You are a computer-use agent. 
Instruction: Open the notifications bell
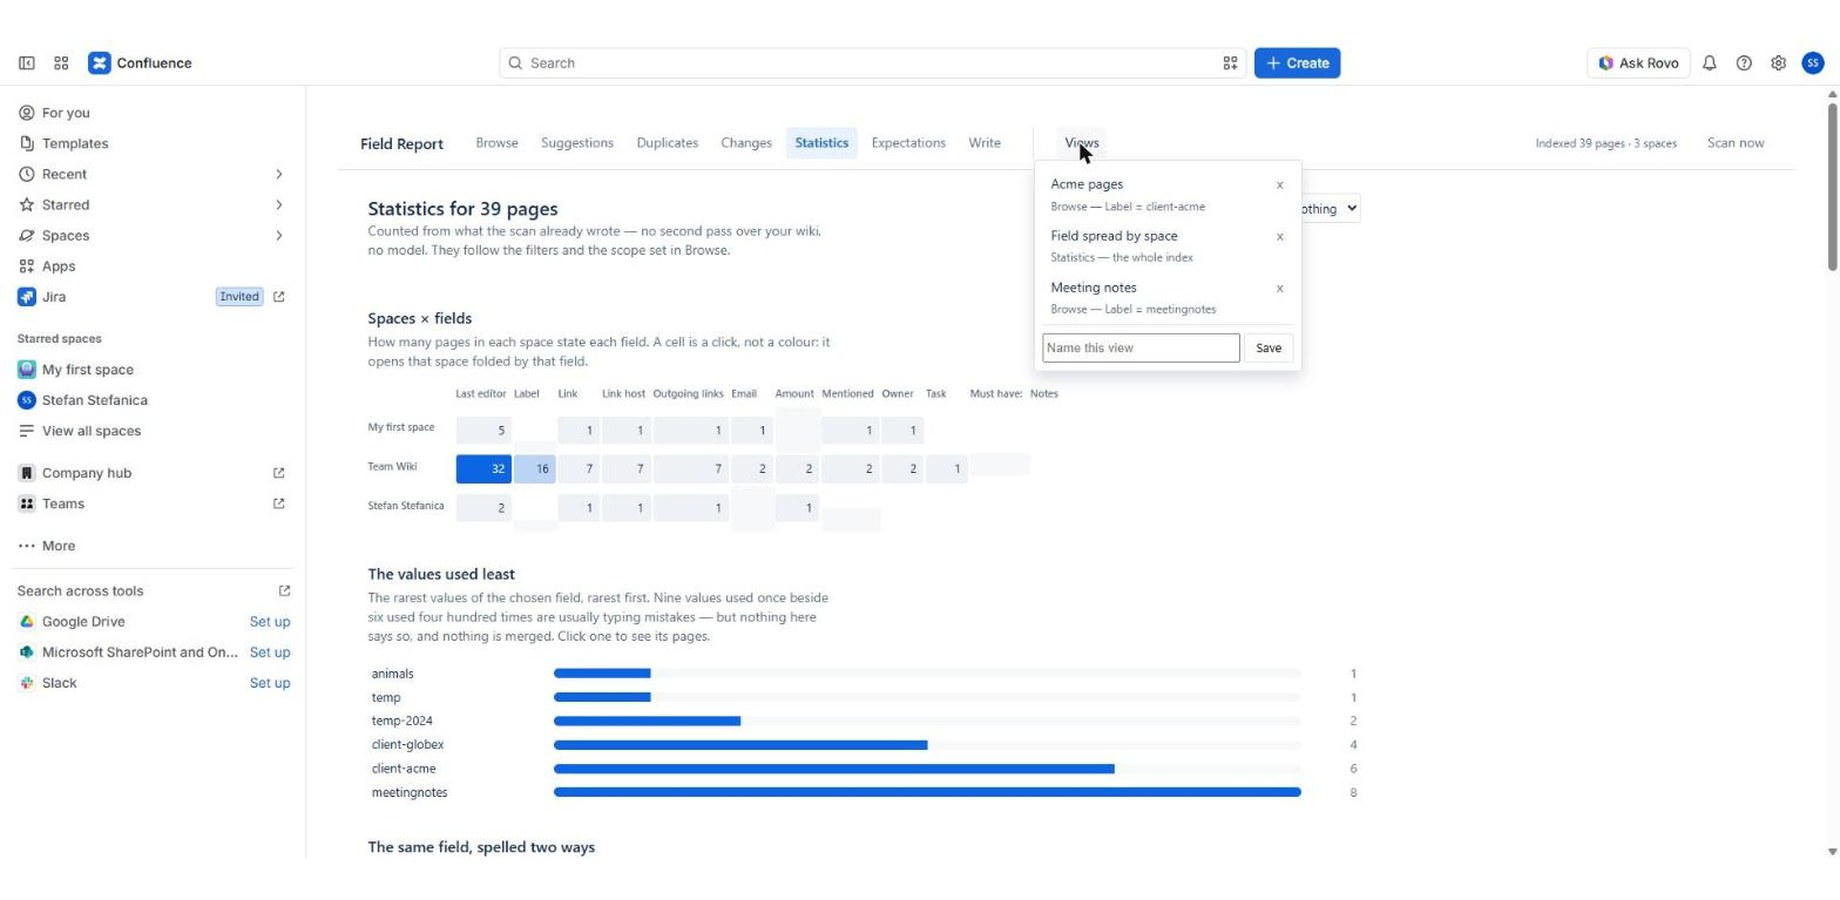click(x=1710, y=63)
